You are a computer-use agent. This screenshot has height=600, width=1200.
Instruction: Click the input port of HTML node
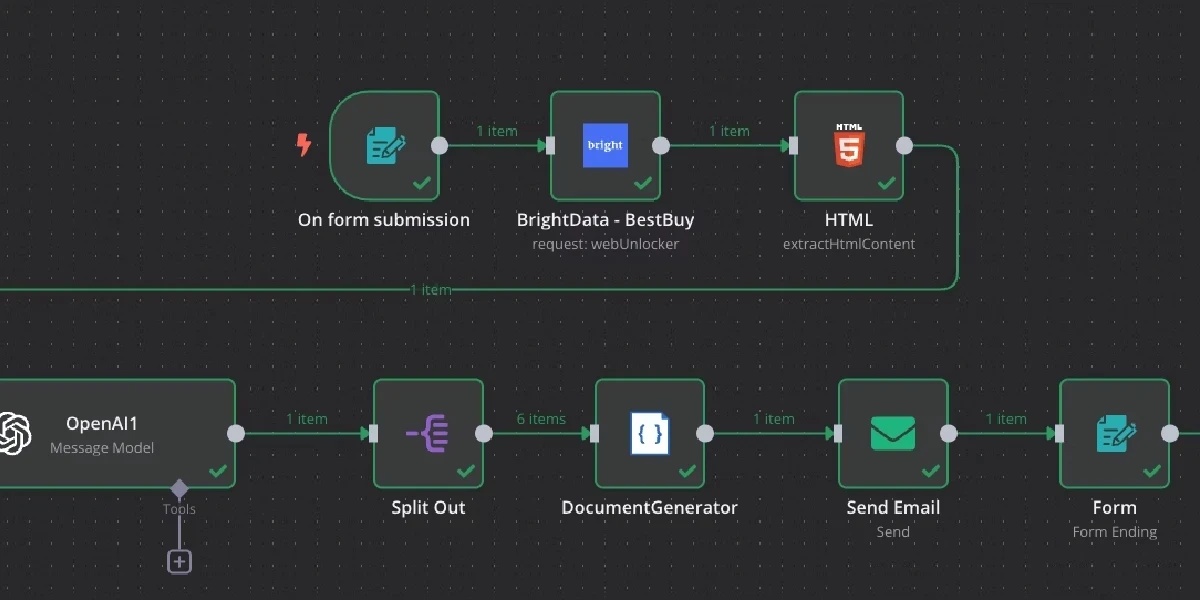[793, 146]
